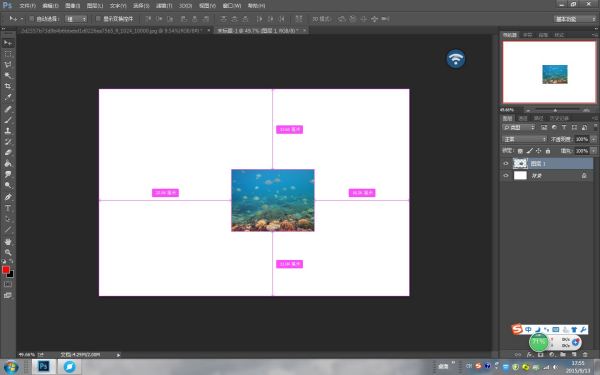Viewport: 600px width, 375px height.
Task: Open the 不透明度 slider arrow
Action: click(x=593, y=139)
